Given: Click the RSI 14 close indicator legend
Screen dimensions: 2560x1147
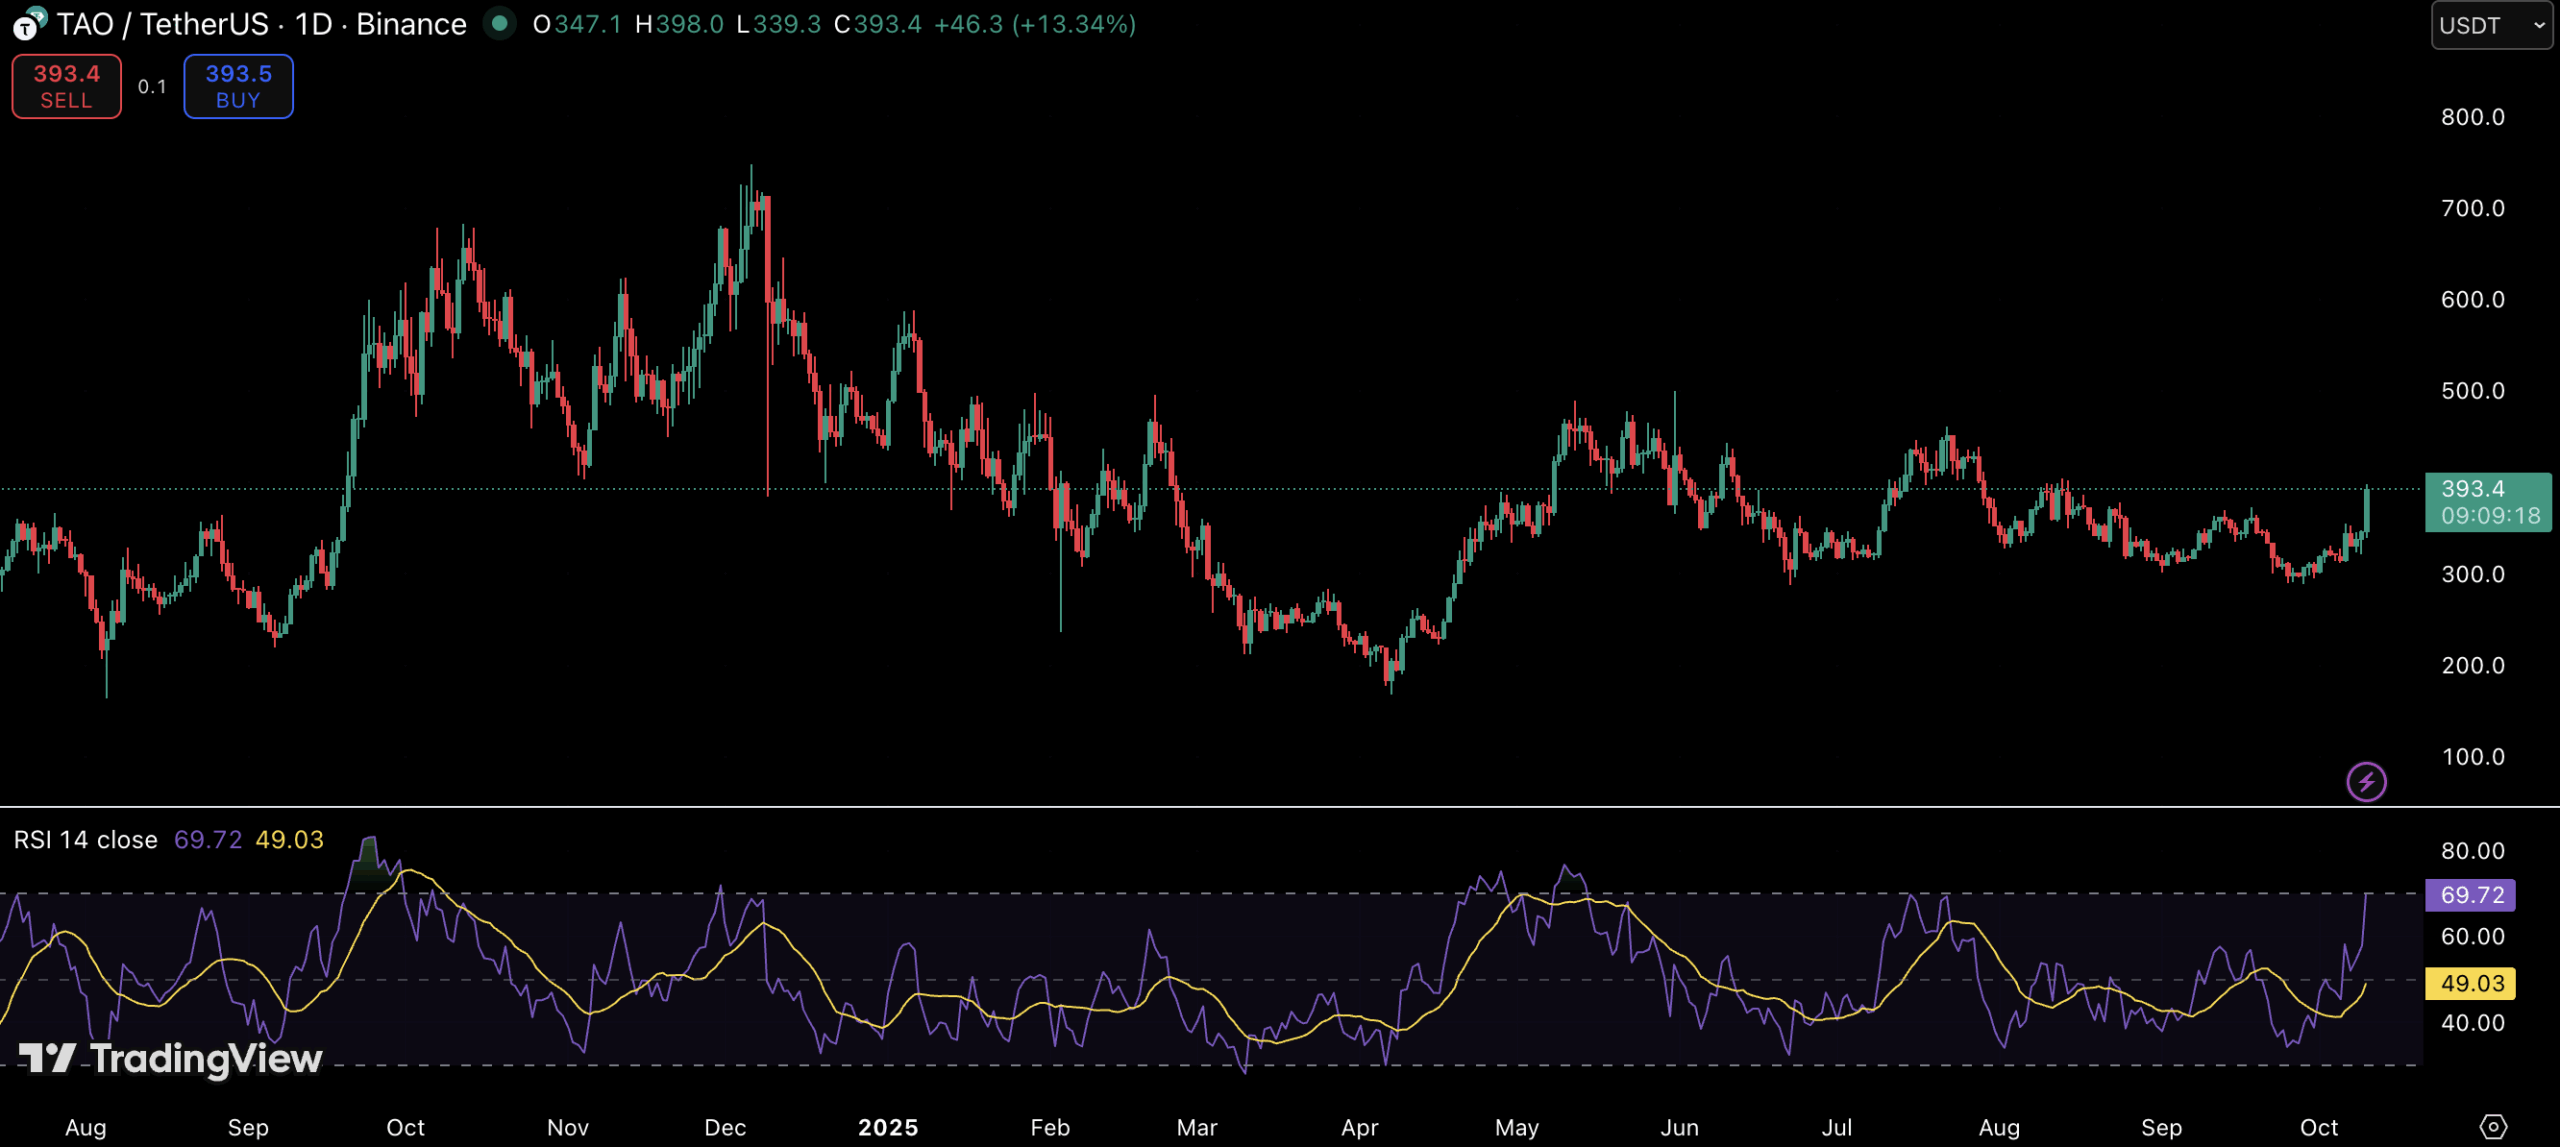Looking at the screenshot, I should 86,840.
